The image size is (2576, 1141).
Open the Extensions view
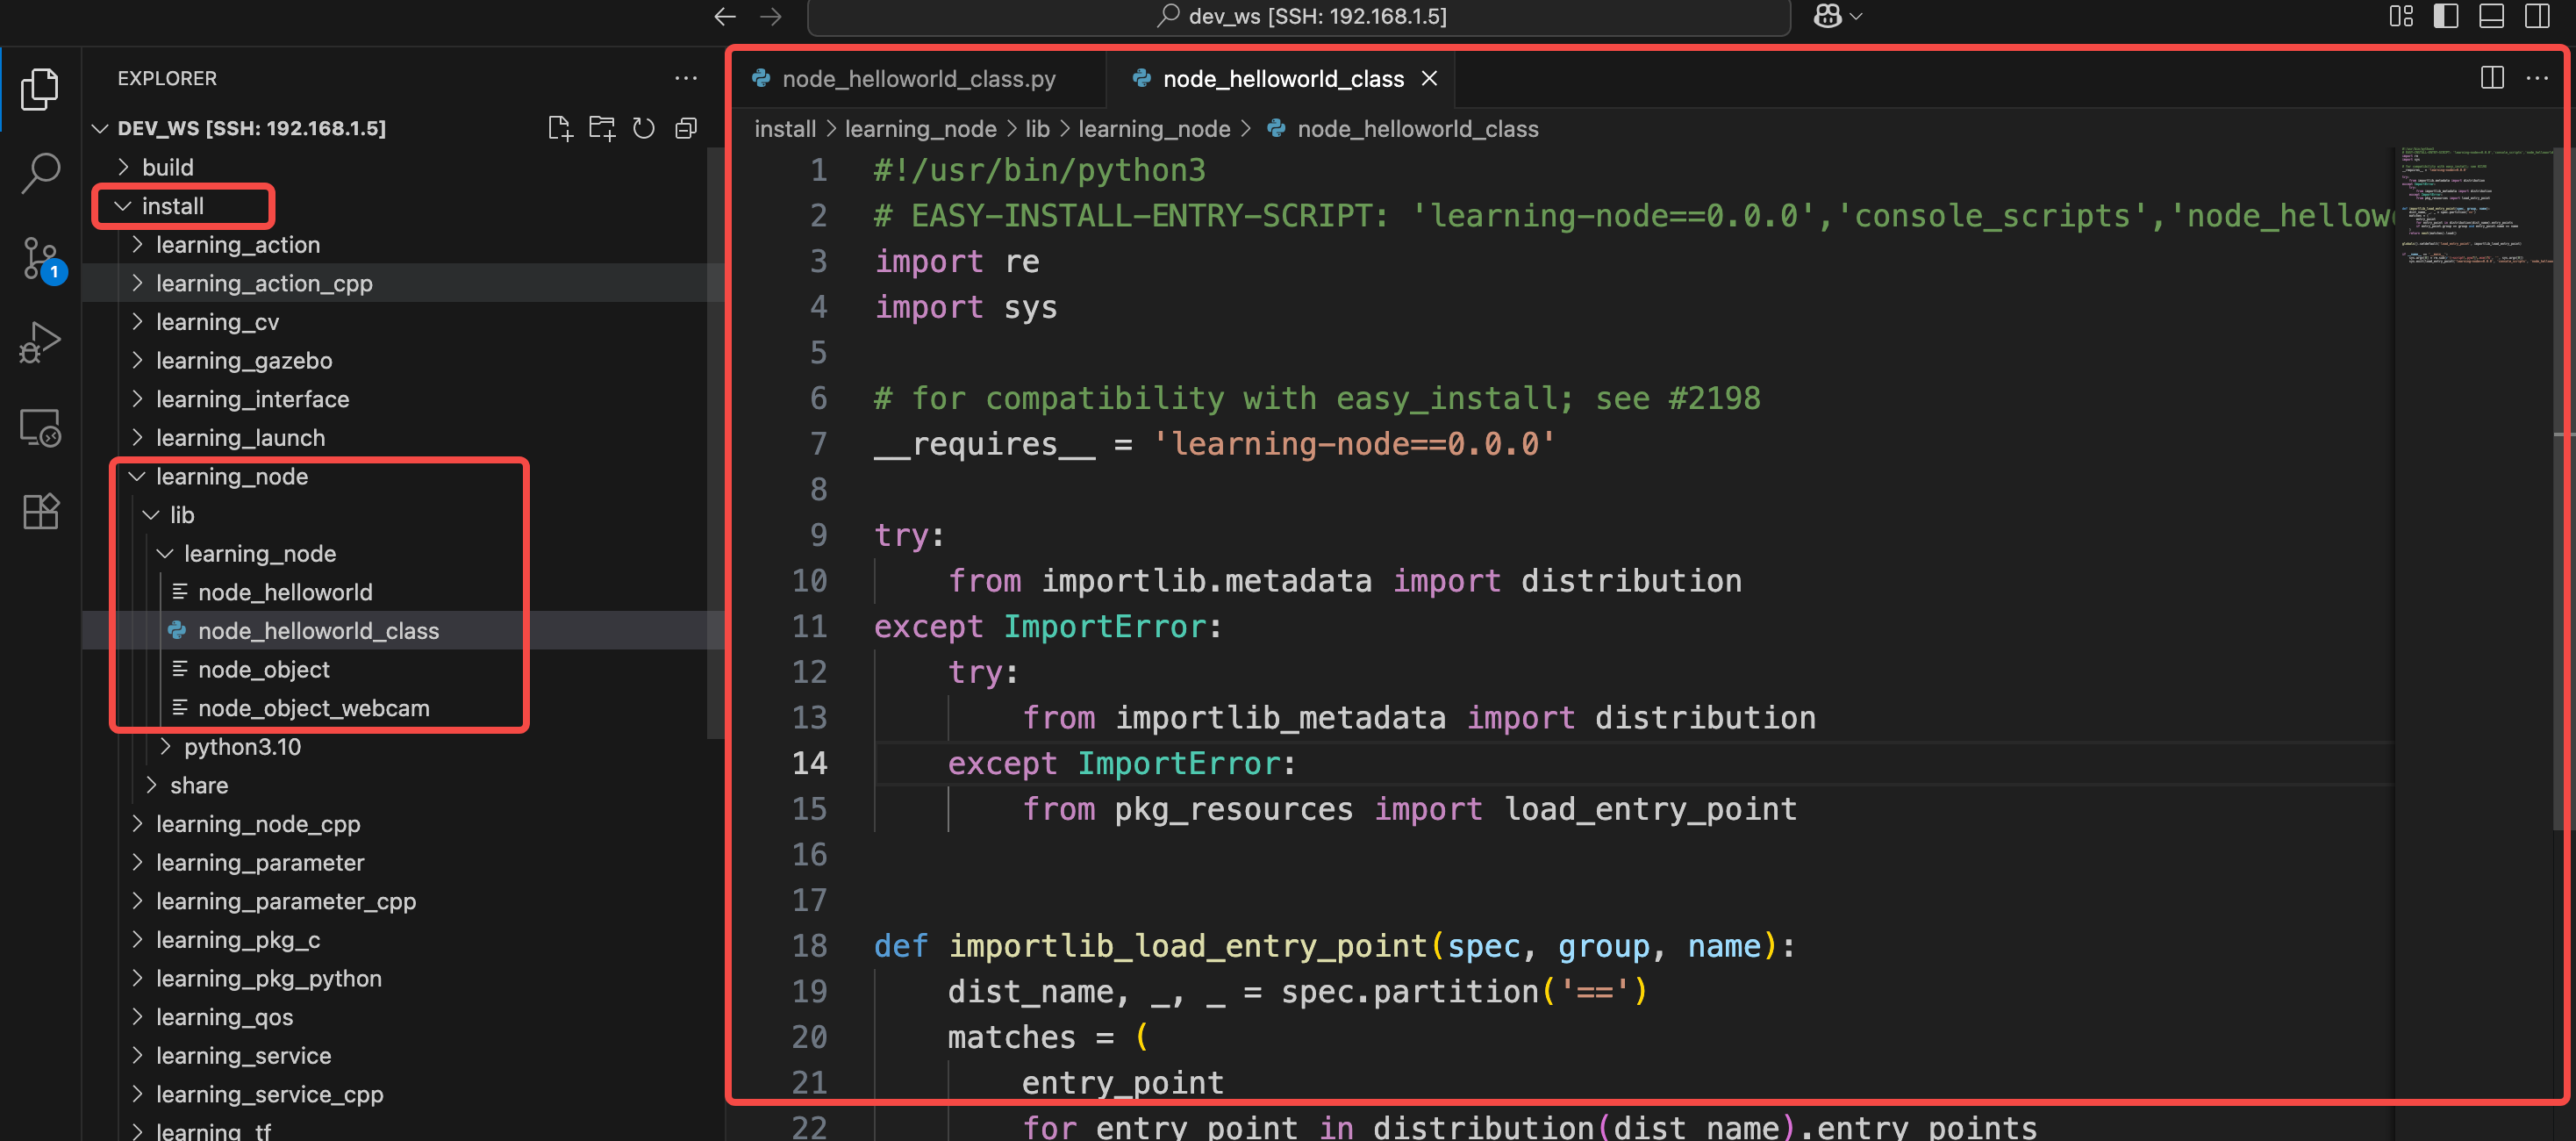pyautogui.click(x=40, y=511)
